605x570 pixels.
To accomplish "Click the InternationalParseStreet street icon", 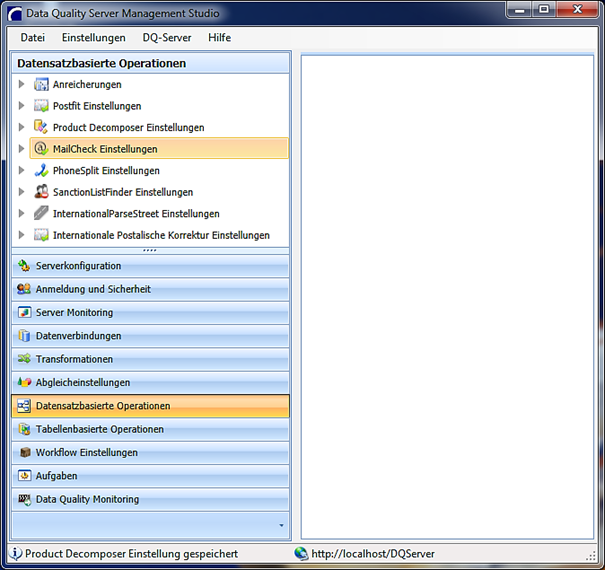I will click(x=41, y=213).
